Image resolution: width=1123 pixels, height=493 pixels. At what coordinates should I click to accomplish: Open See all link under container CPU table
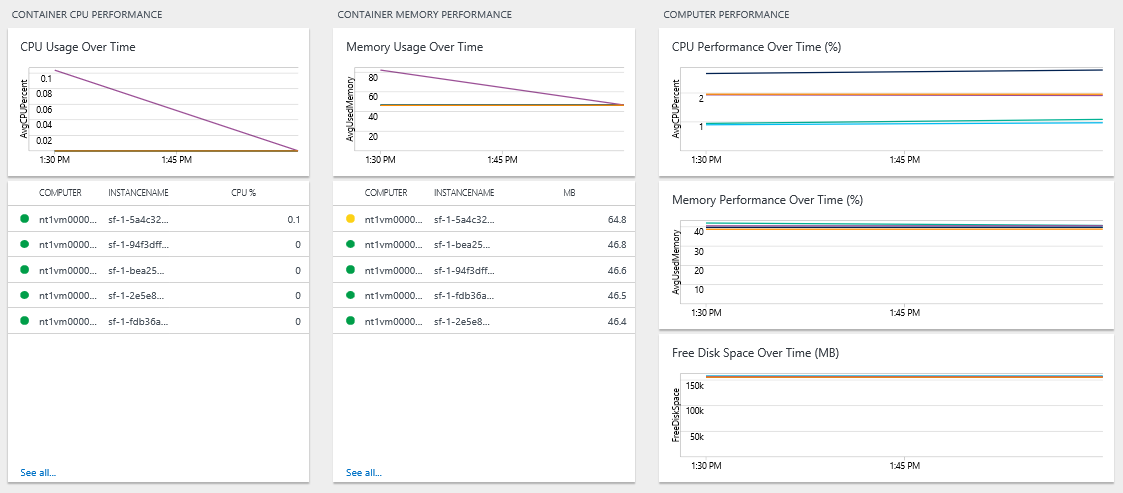pos(38,472)
